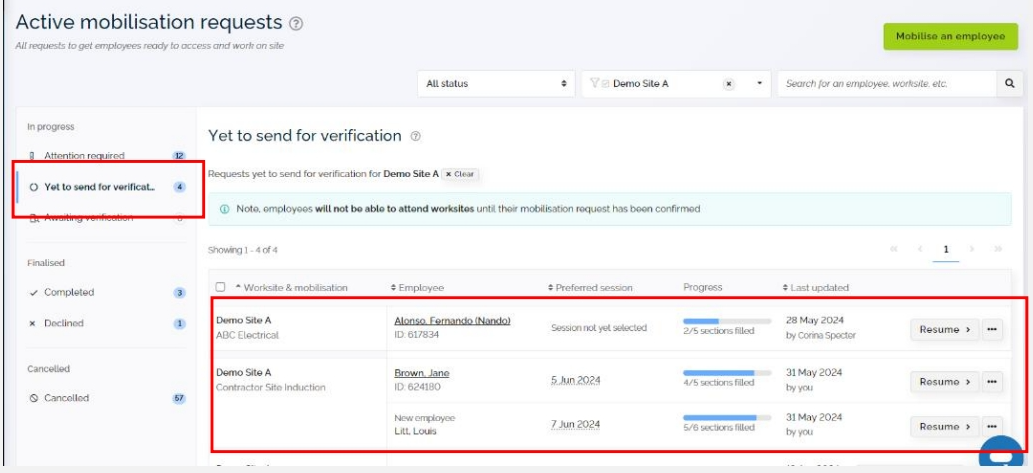
Task: Resume the Alonso, Fernando mobilisation request
Action: click(x=945, y=329)
